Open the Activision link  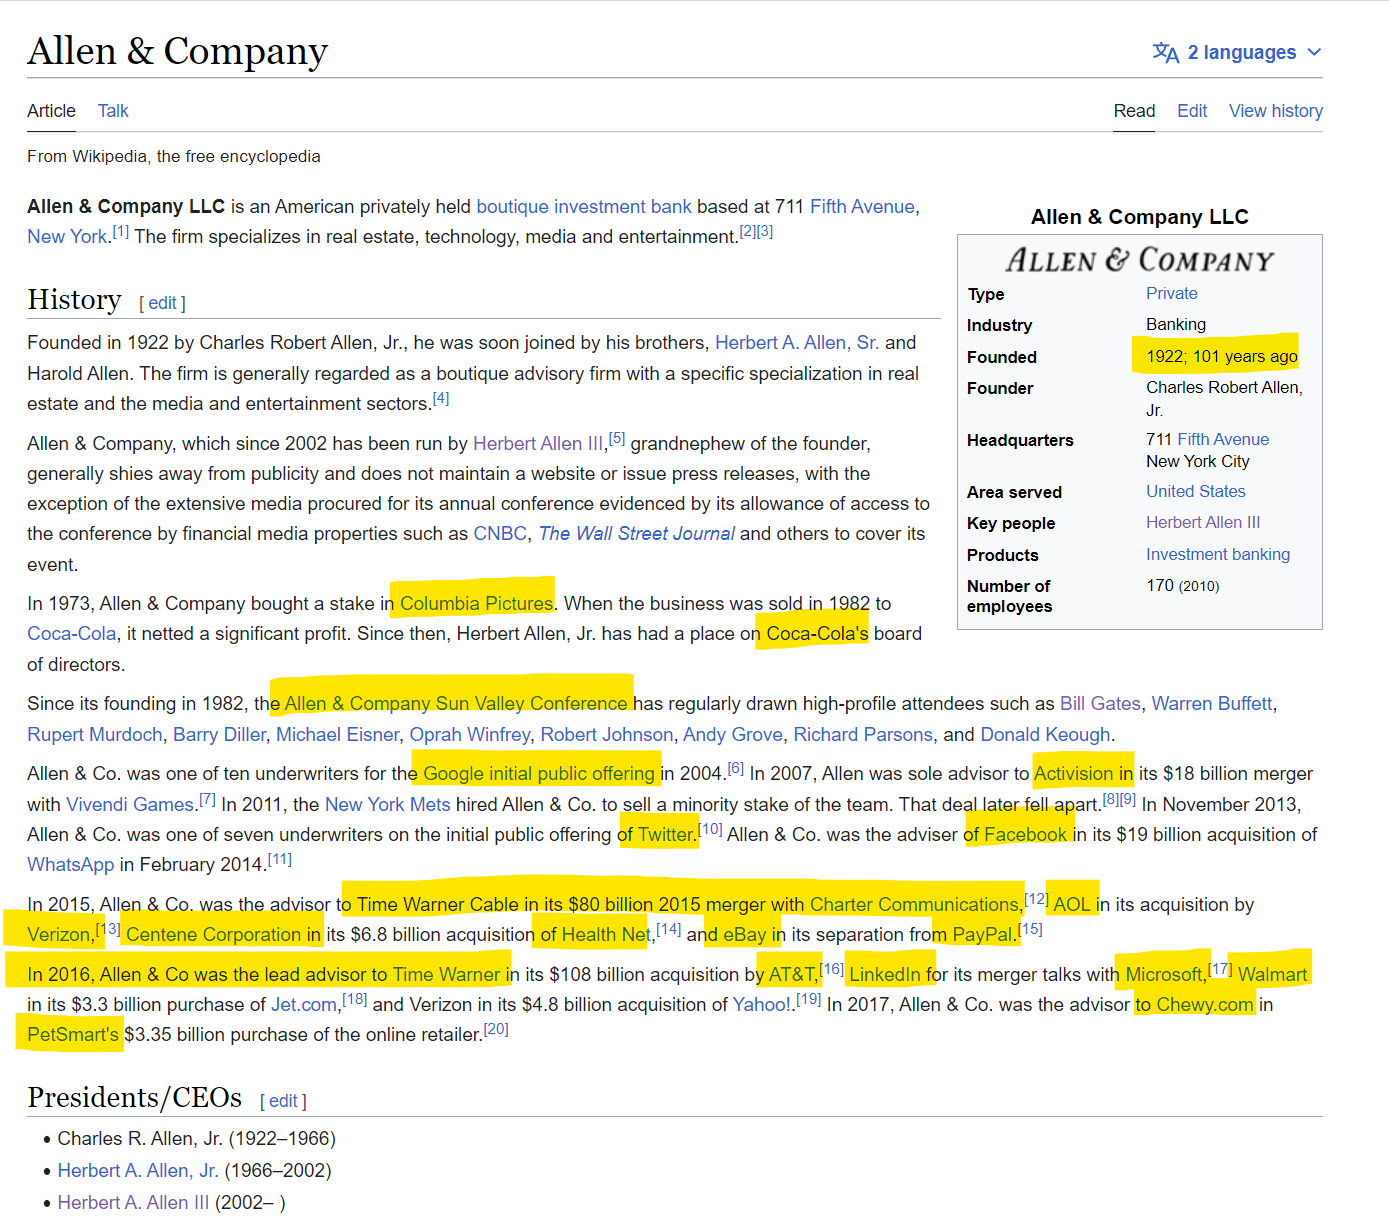pyautogui.click(x=1073, y=774)
